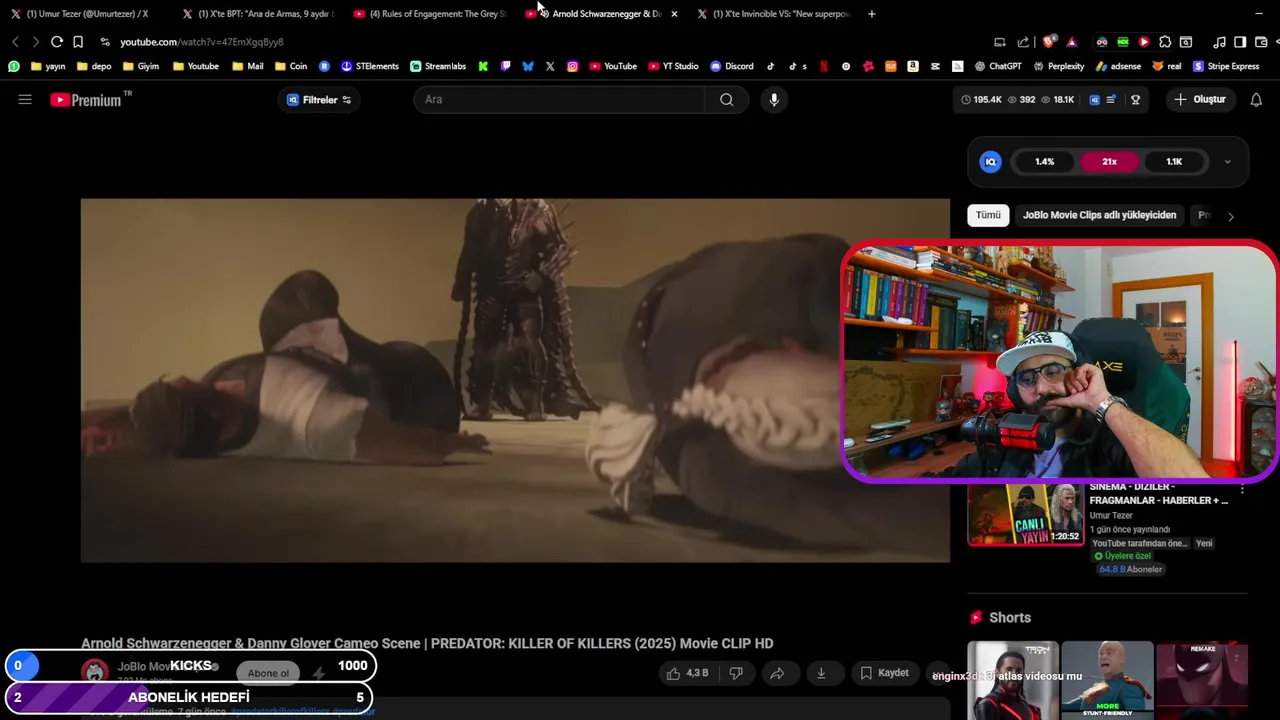The width and height of the screenshot is (1280, 720).
Task: Click the address bar URL
Action: [201, 42]
